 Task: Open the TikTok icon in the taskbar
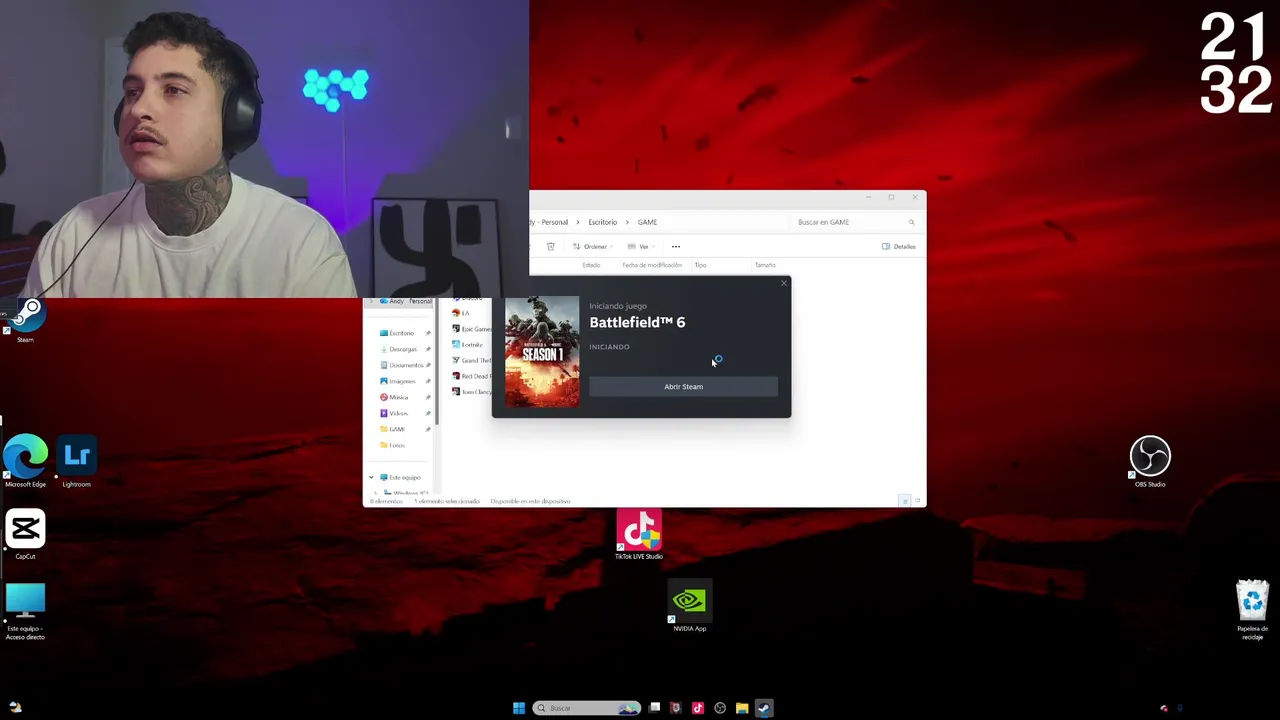[x=698, y=708]
